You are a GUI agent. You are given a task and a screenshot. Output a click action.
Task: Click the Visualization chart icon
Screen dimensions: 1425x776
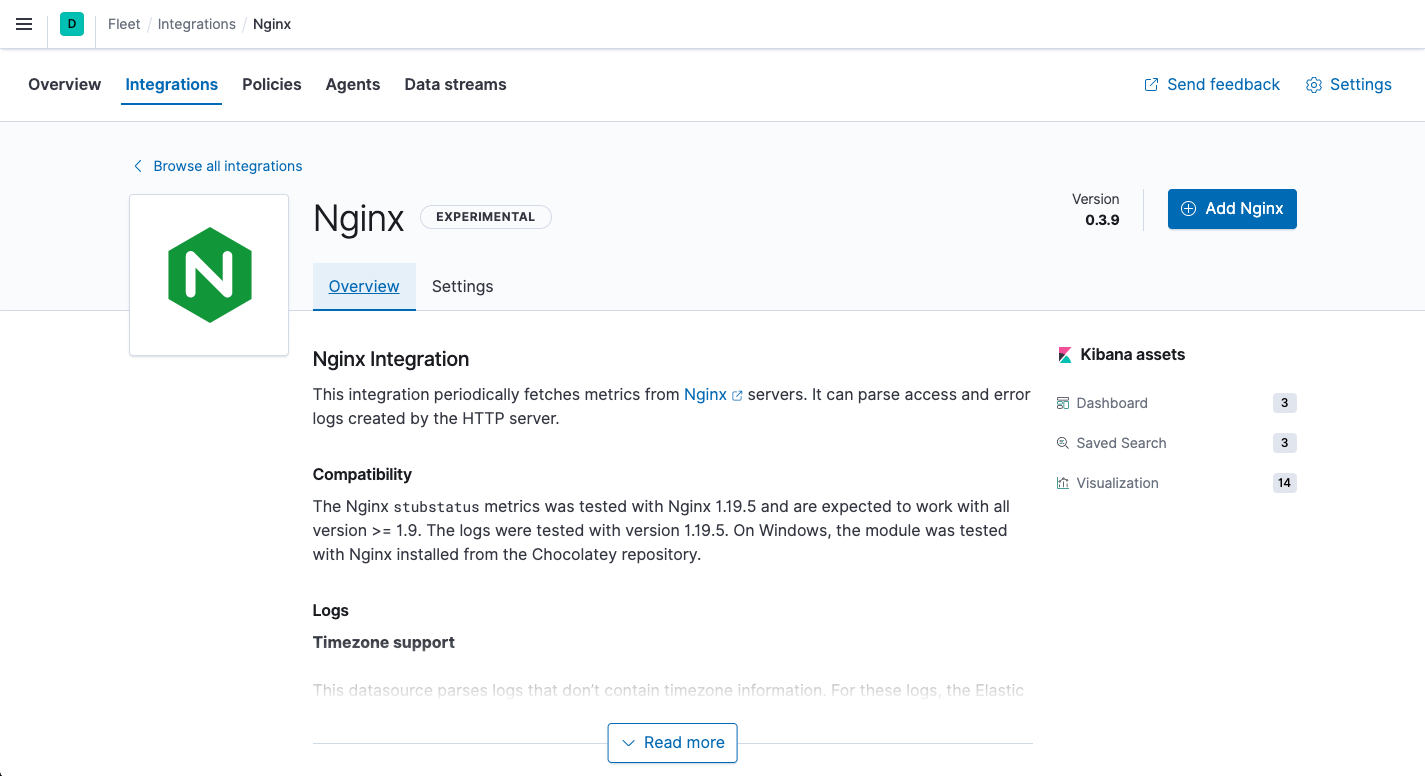pyautogui.click(x=1063, y=483)
